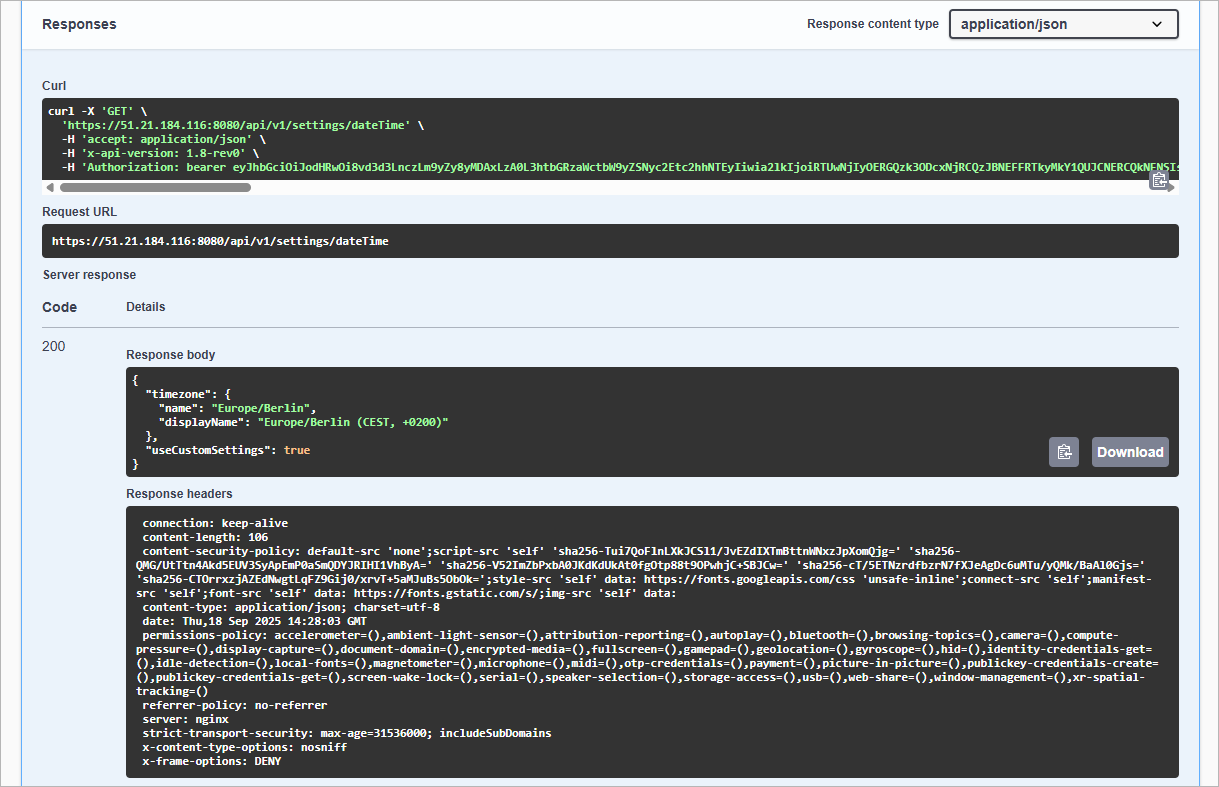Download the response body
Viewport: 1219px width, 787px height.
click(1130, 452)
